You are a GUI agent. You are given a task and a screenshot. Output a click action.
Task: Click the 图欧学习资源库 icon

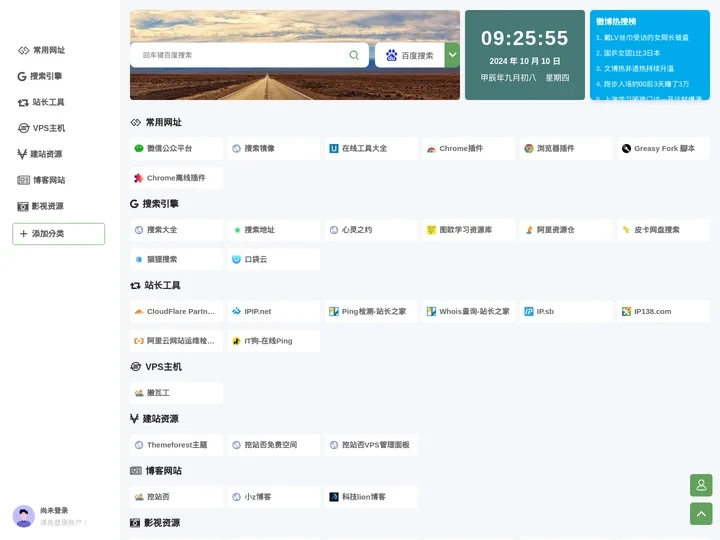click(x=431, y=230)
